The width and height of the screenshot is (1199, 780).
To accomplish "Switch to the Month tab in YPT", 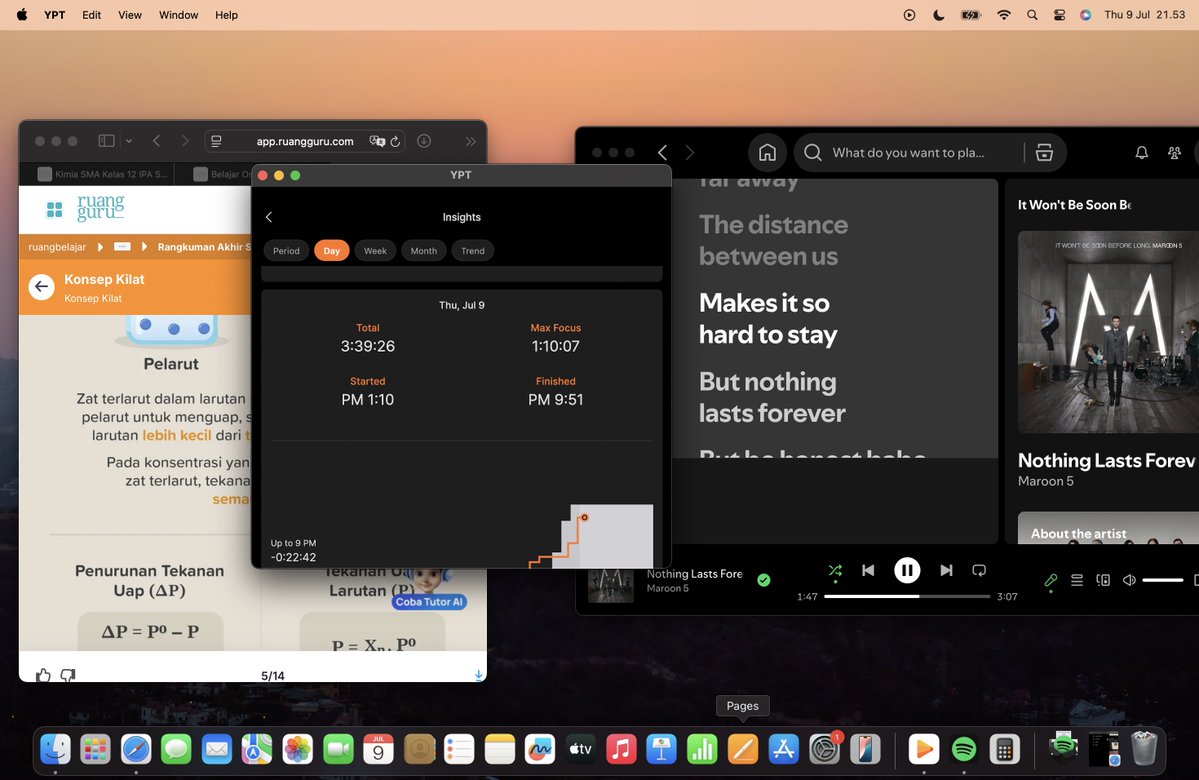I will click(424, 251).
